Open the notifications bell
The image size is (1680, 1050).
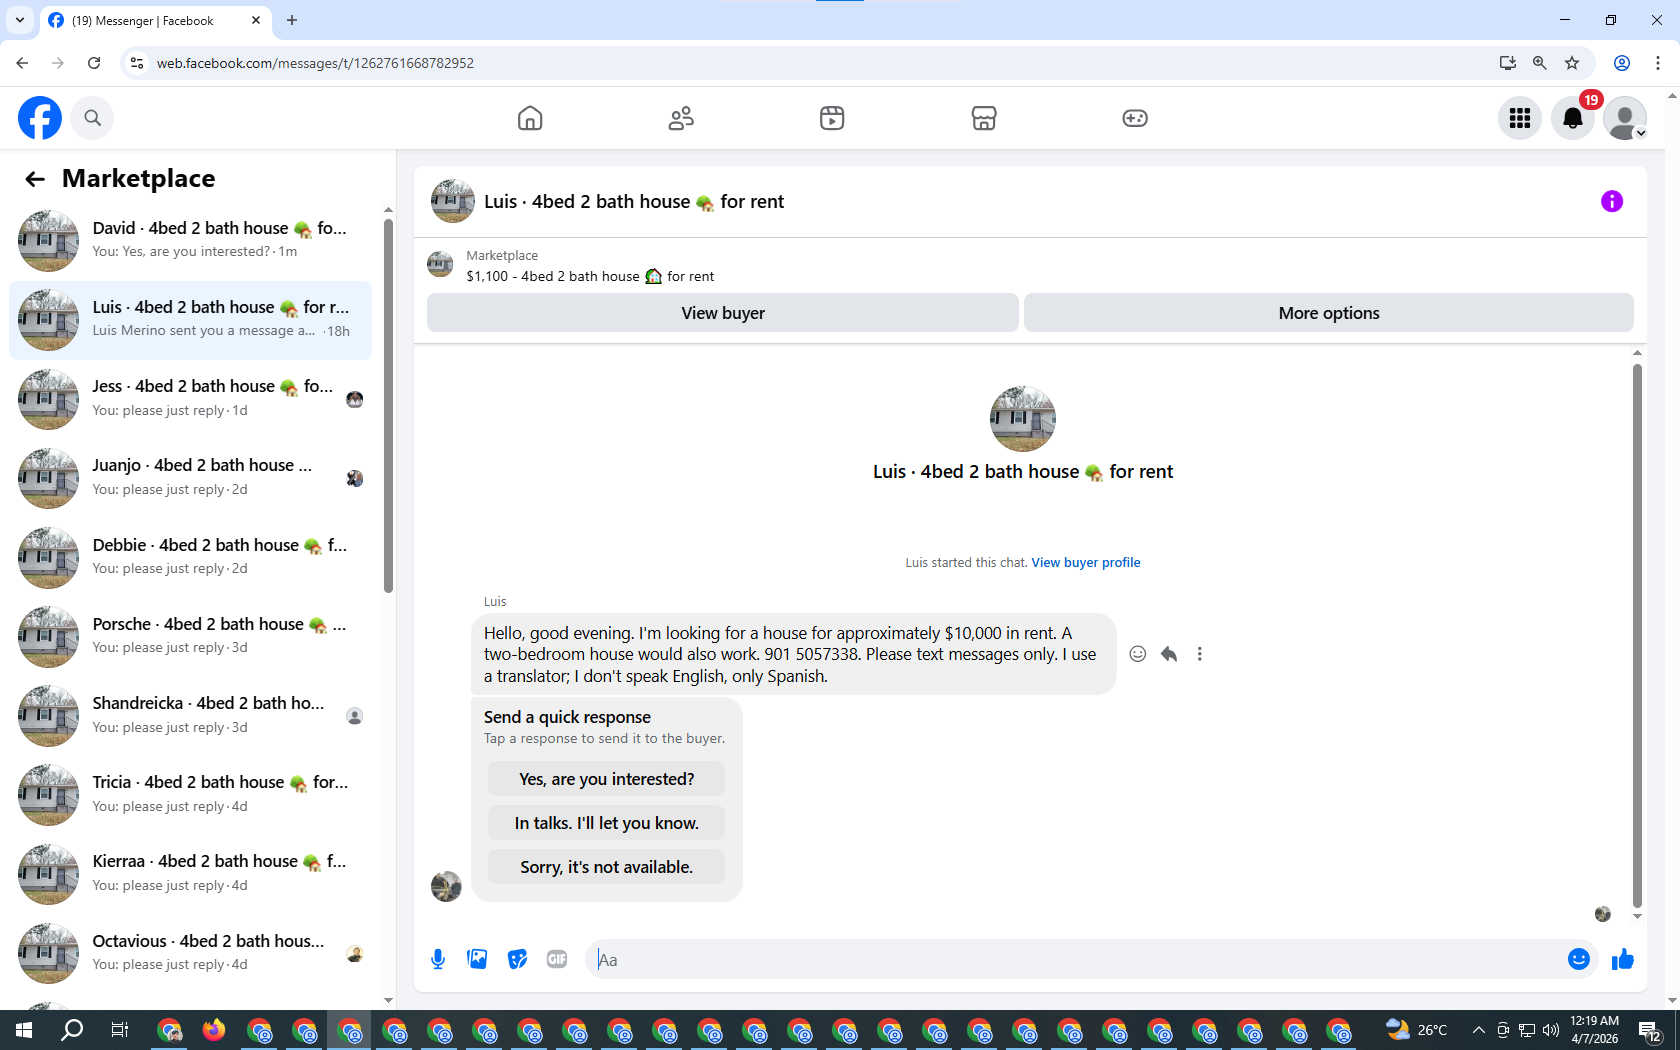(1573, 118)
